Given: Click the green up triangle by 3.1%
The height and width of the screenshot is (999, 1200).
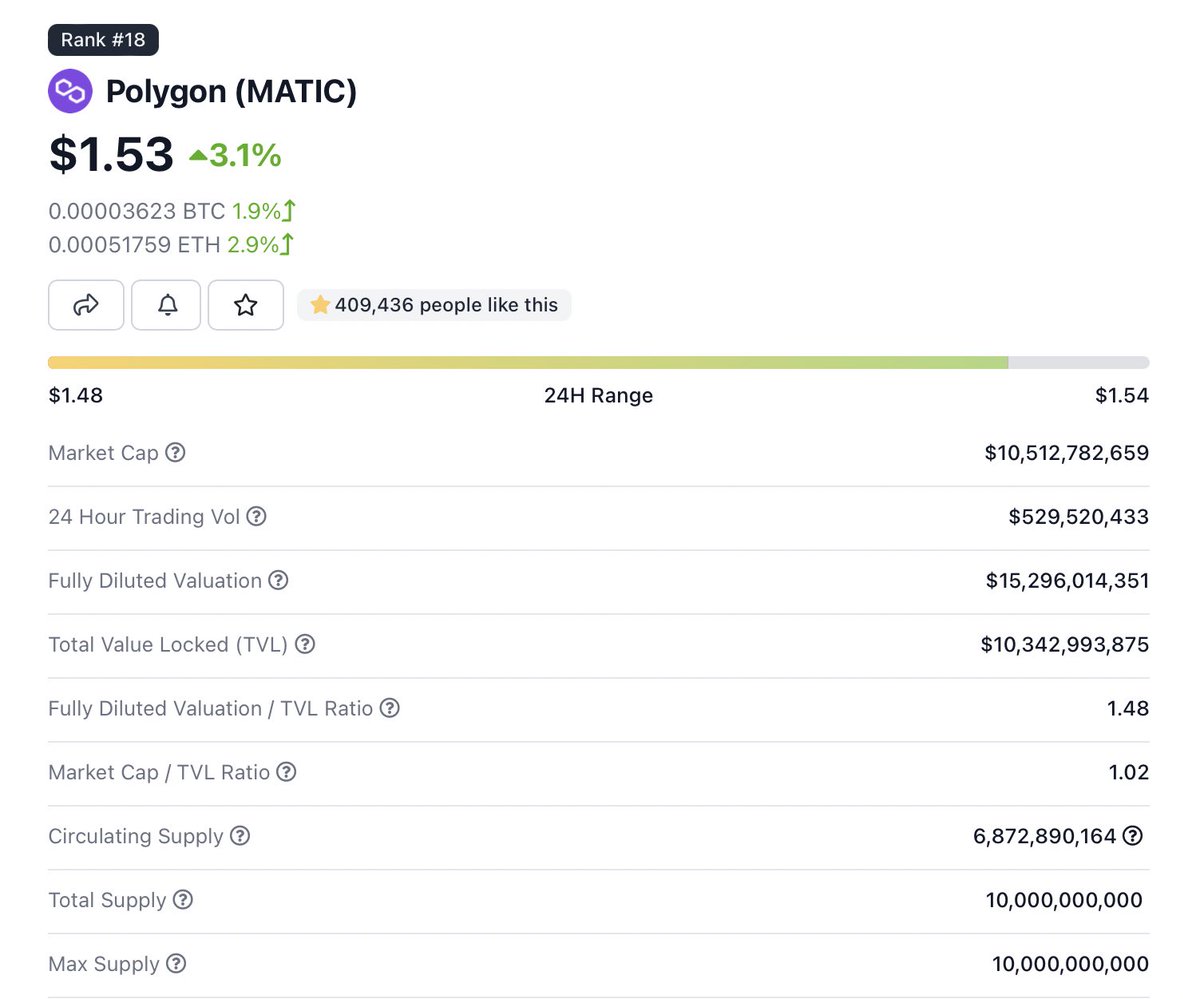Looking at the screenshot, I should pos(198,155).
